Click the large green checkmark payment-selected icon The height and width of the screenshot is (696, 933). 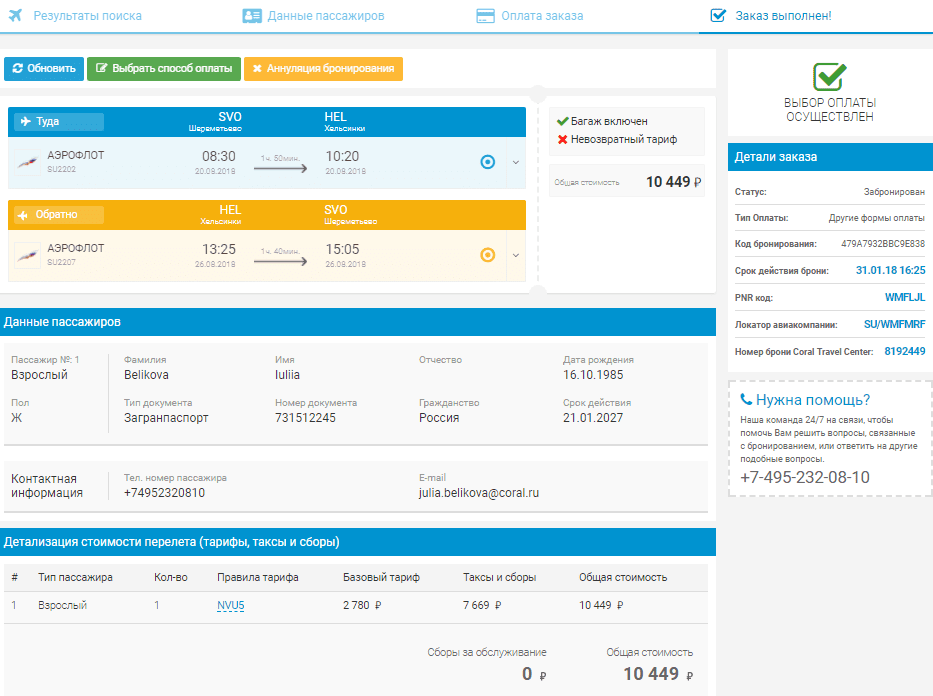pyautogui.click(x=829, y=77)
